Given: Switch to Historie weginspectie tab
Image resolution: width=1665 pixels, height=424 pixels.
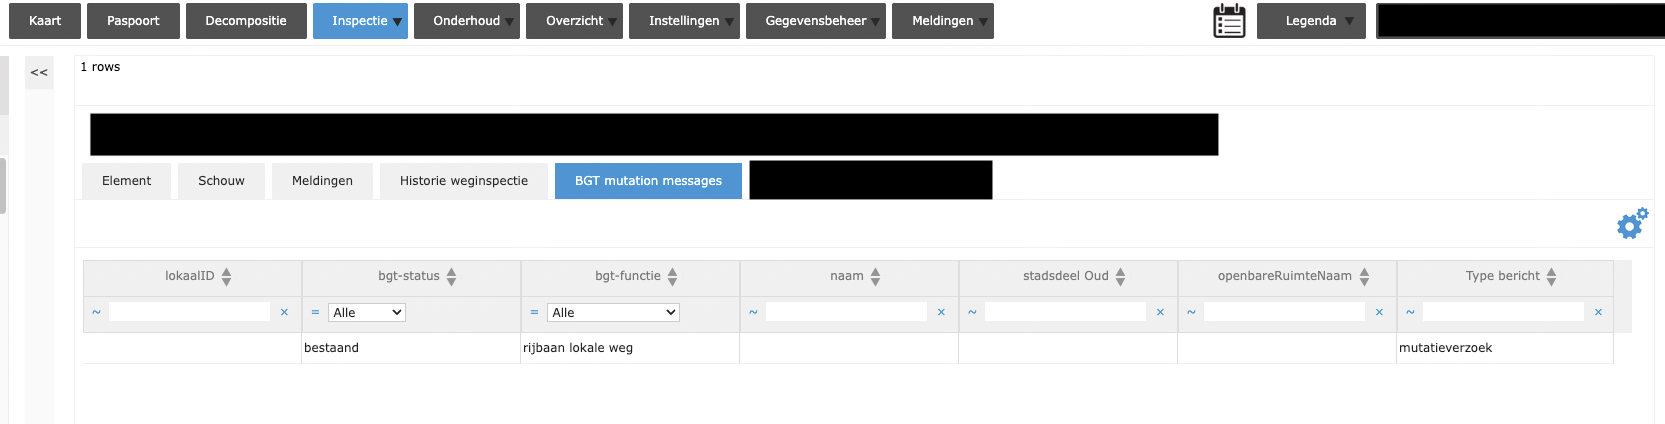Looking at the screenshot, I should point(463,181).
